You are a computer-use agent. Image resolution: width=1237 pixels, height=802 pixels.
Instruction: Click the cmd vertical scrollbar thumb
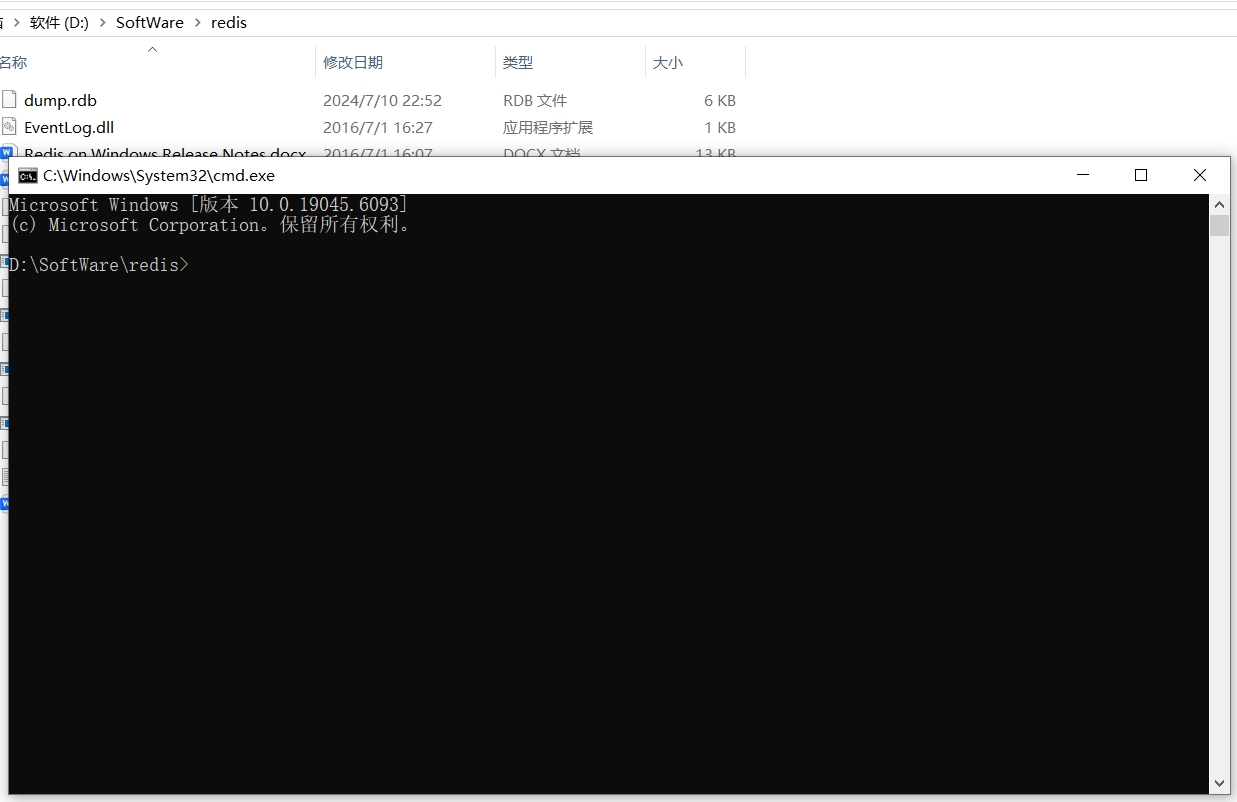pyautogui.click(x=1219, y=225)
